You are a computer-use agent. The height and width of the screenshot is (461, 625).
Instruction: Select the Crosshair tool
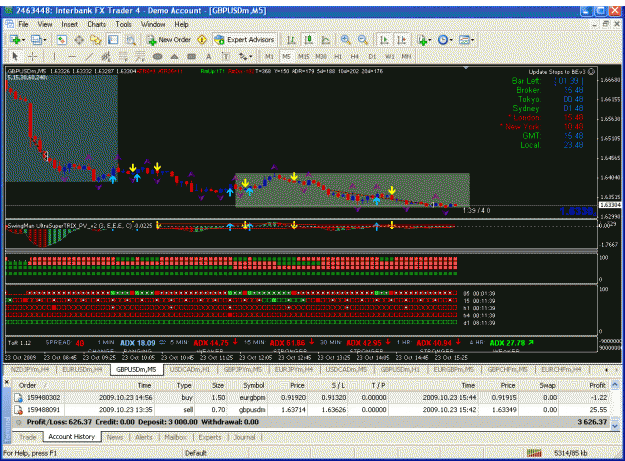click(33, 57)
